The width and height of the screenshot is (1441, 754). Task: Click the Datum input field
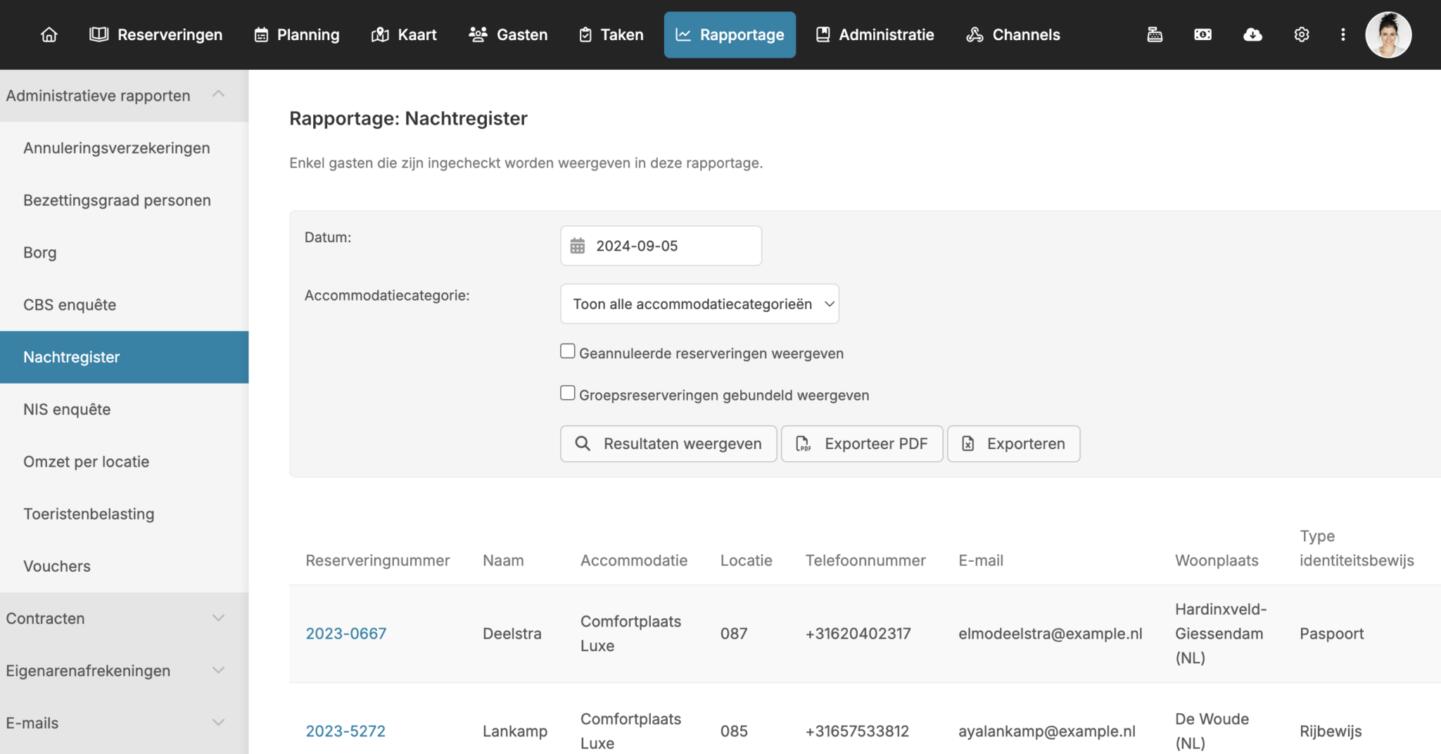point(670,246)
